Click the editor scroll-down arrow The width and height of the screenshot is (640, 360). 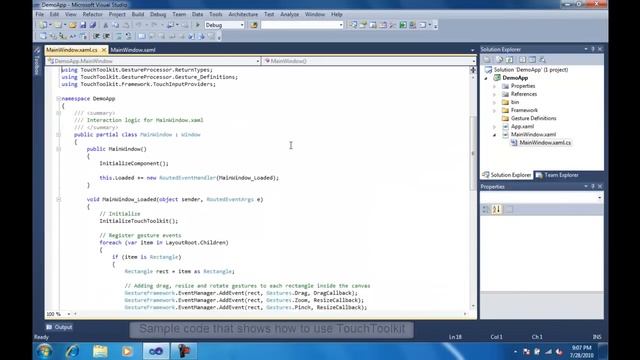(x=473, y=306)
